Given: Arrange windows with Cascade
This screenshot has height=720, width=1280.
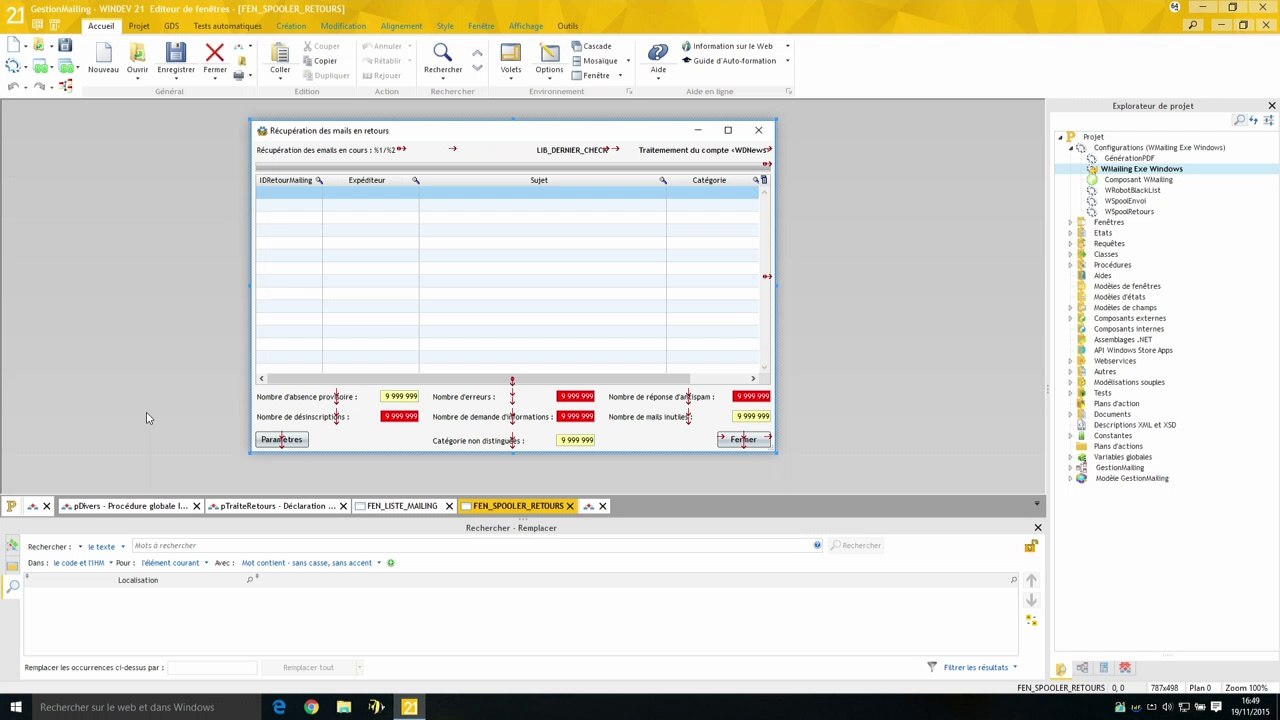Looking at the screenshot, I should (591, 46).
